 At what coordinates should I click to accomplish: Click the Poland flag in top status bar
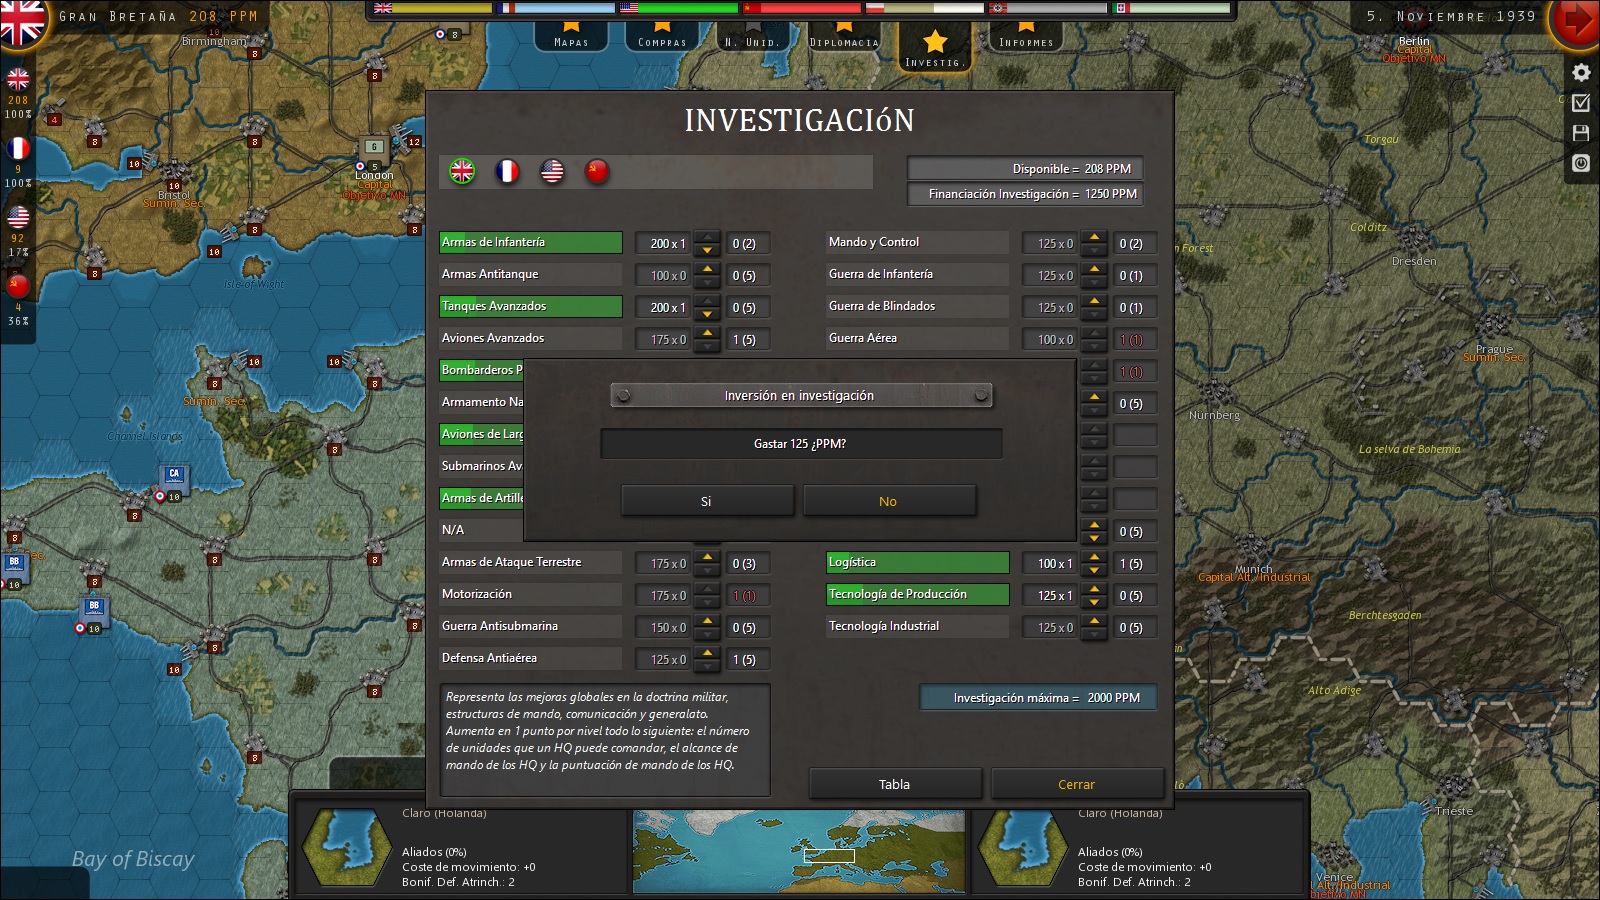coord(875,8)
